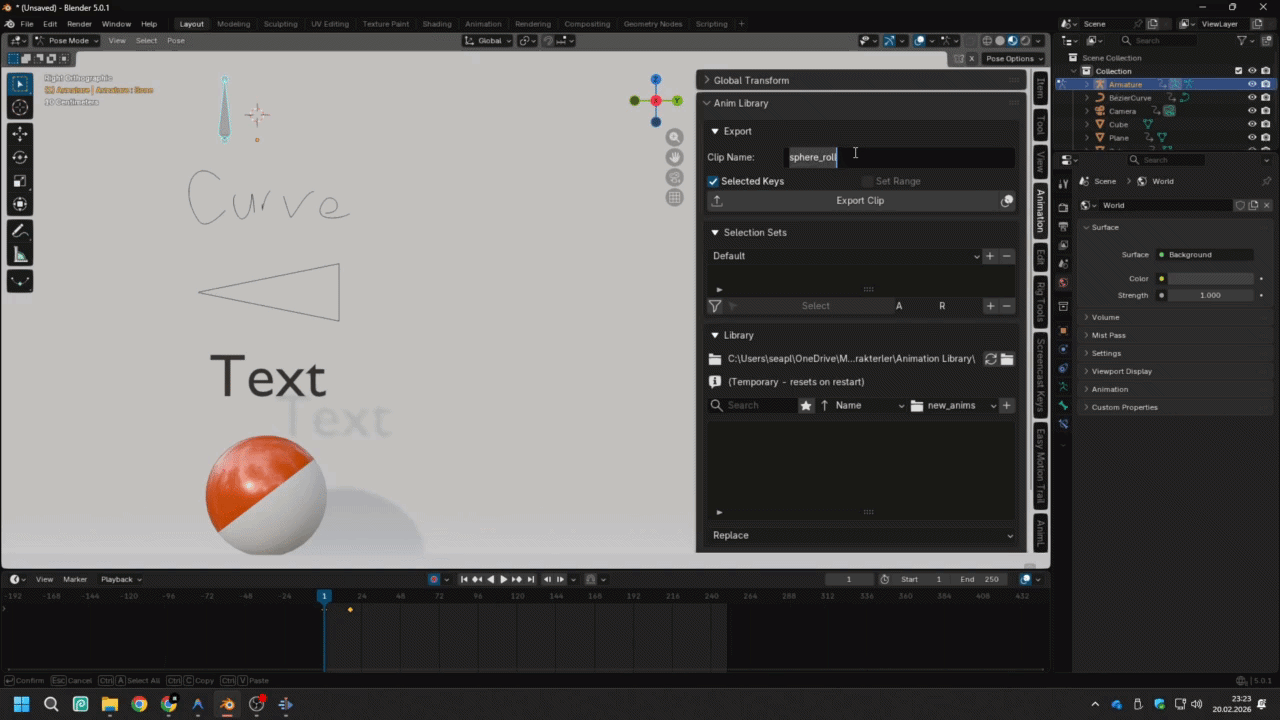Image resolution: width=1280 pixels, height=720 pixels.
Task: Jump to the end frame in the timeline
Action: coord(531,579)
